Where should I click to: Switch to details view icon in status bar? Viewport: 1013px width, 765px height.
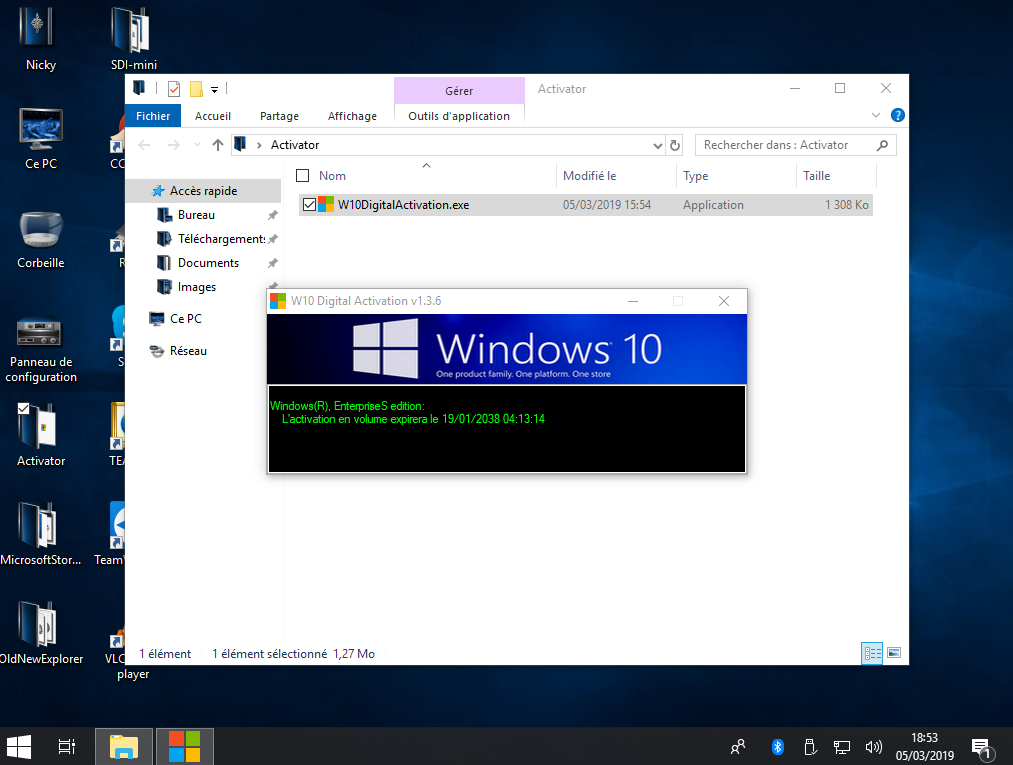coord(872,653)
